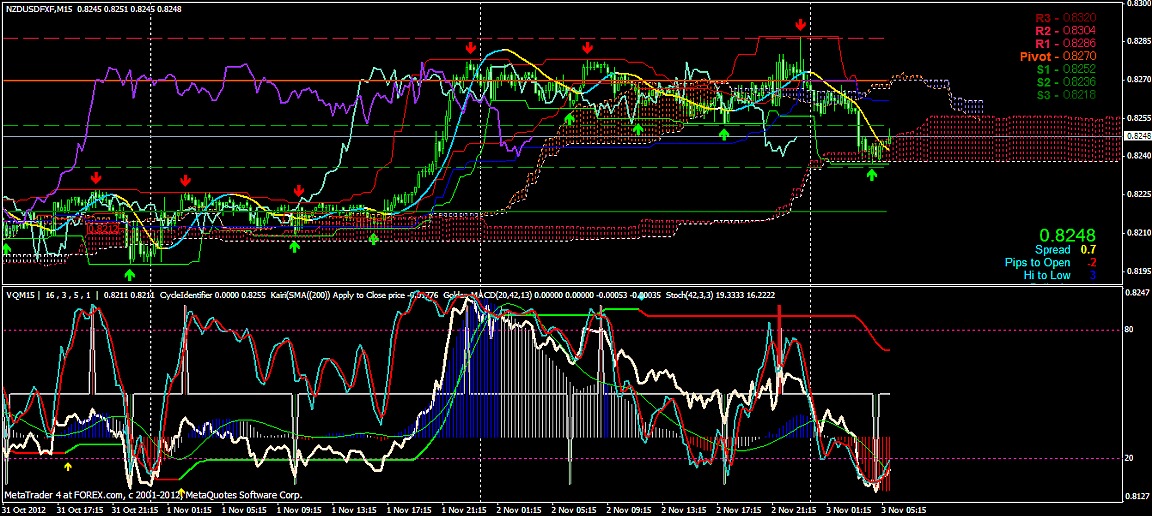Click the red down arrow nearest the 1 Nov 21:15 gridline
This screenshot has width=1152, height=516.
tap(469, 48)
